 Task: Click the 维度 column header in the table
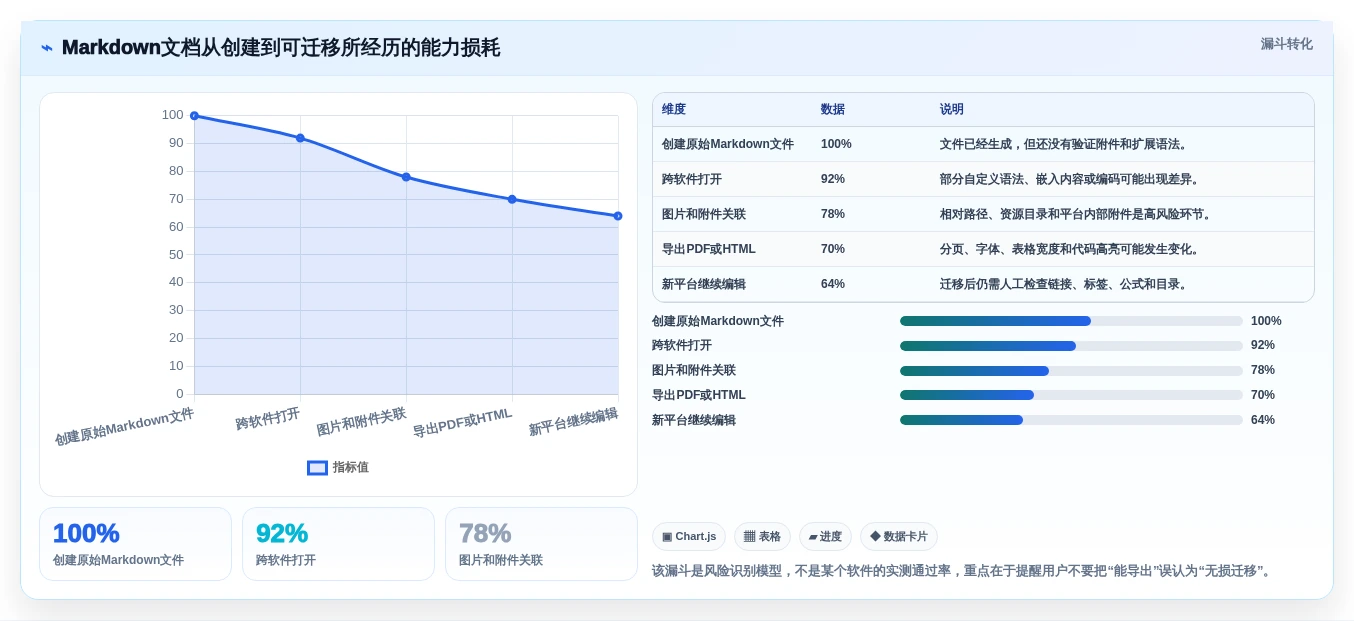pyautogui.click(x=674, y=109)
